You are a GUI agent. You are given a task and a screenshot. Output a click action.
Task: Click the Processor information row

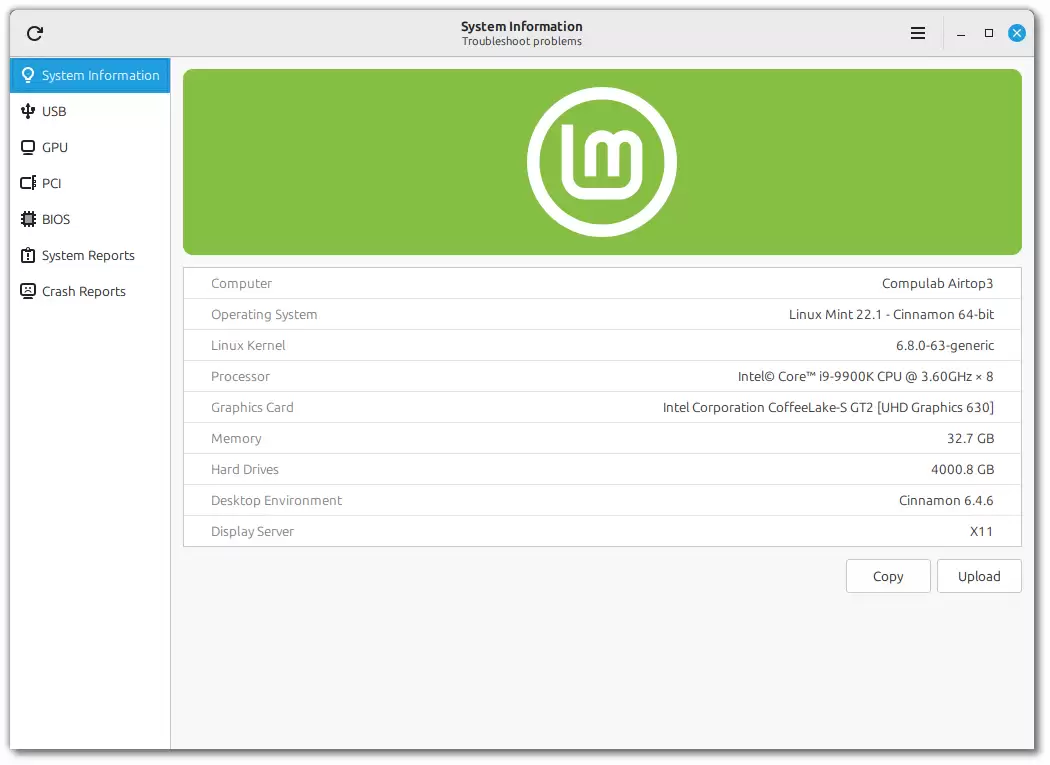tap(601, 376)
